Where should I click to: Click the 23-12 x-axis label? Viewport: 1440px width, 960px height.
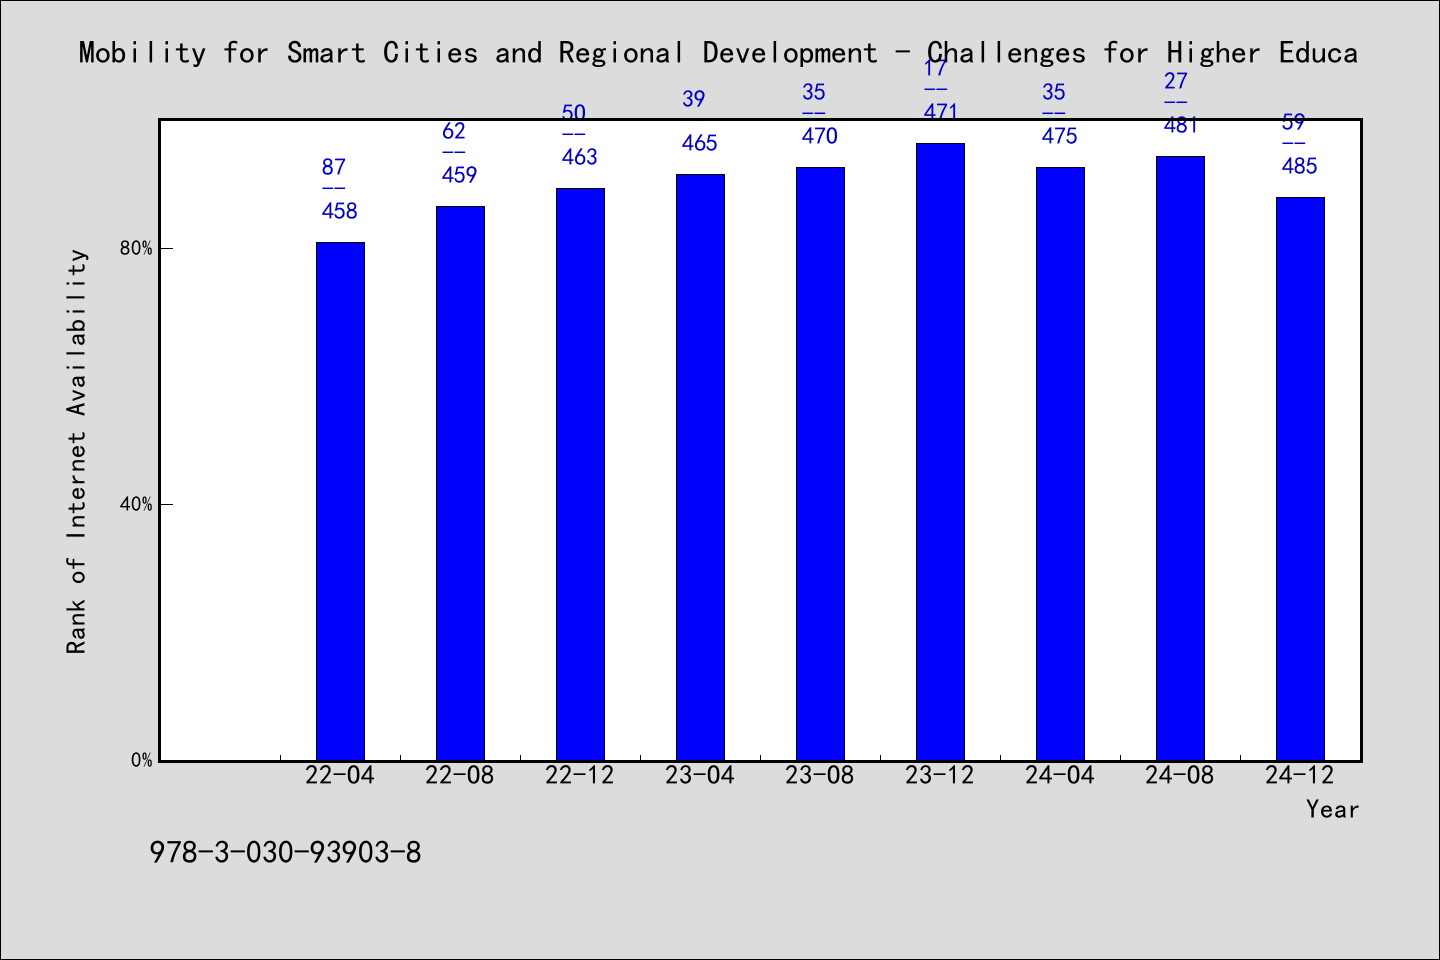(940, 775)
